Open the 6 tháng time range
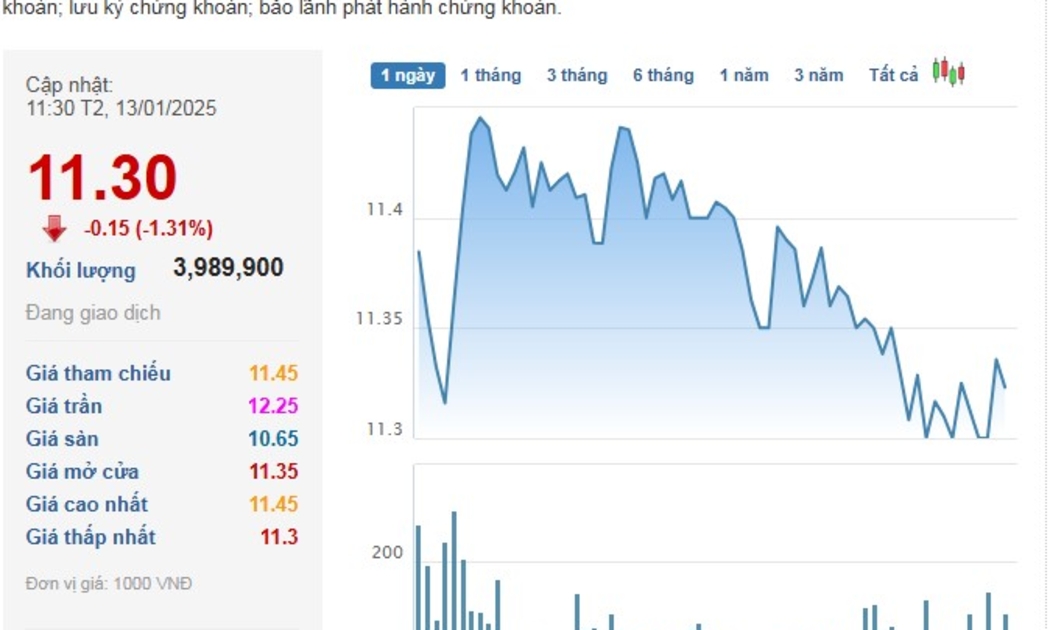Image resolution: width=1050 pixels, height=630 pixels. [x=663, y=75]
